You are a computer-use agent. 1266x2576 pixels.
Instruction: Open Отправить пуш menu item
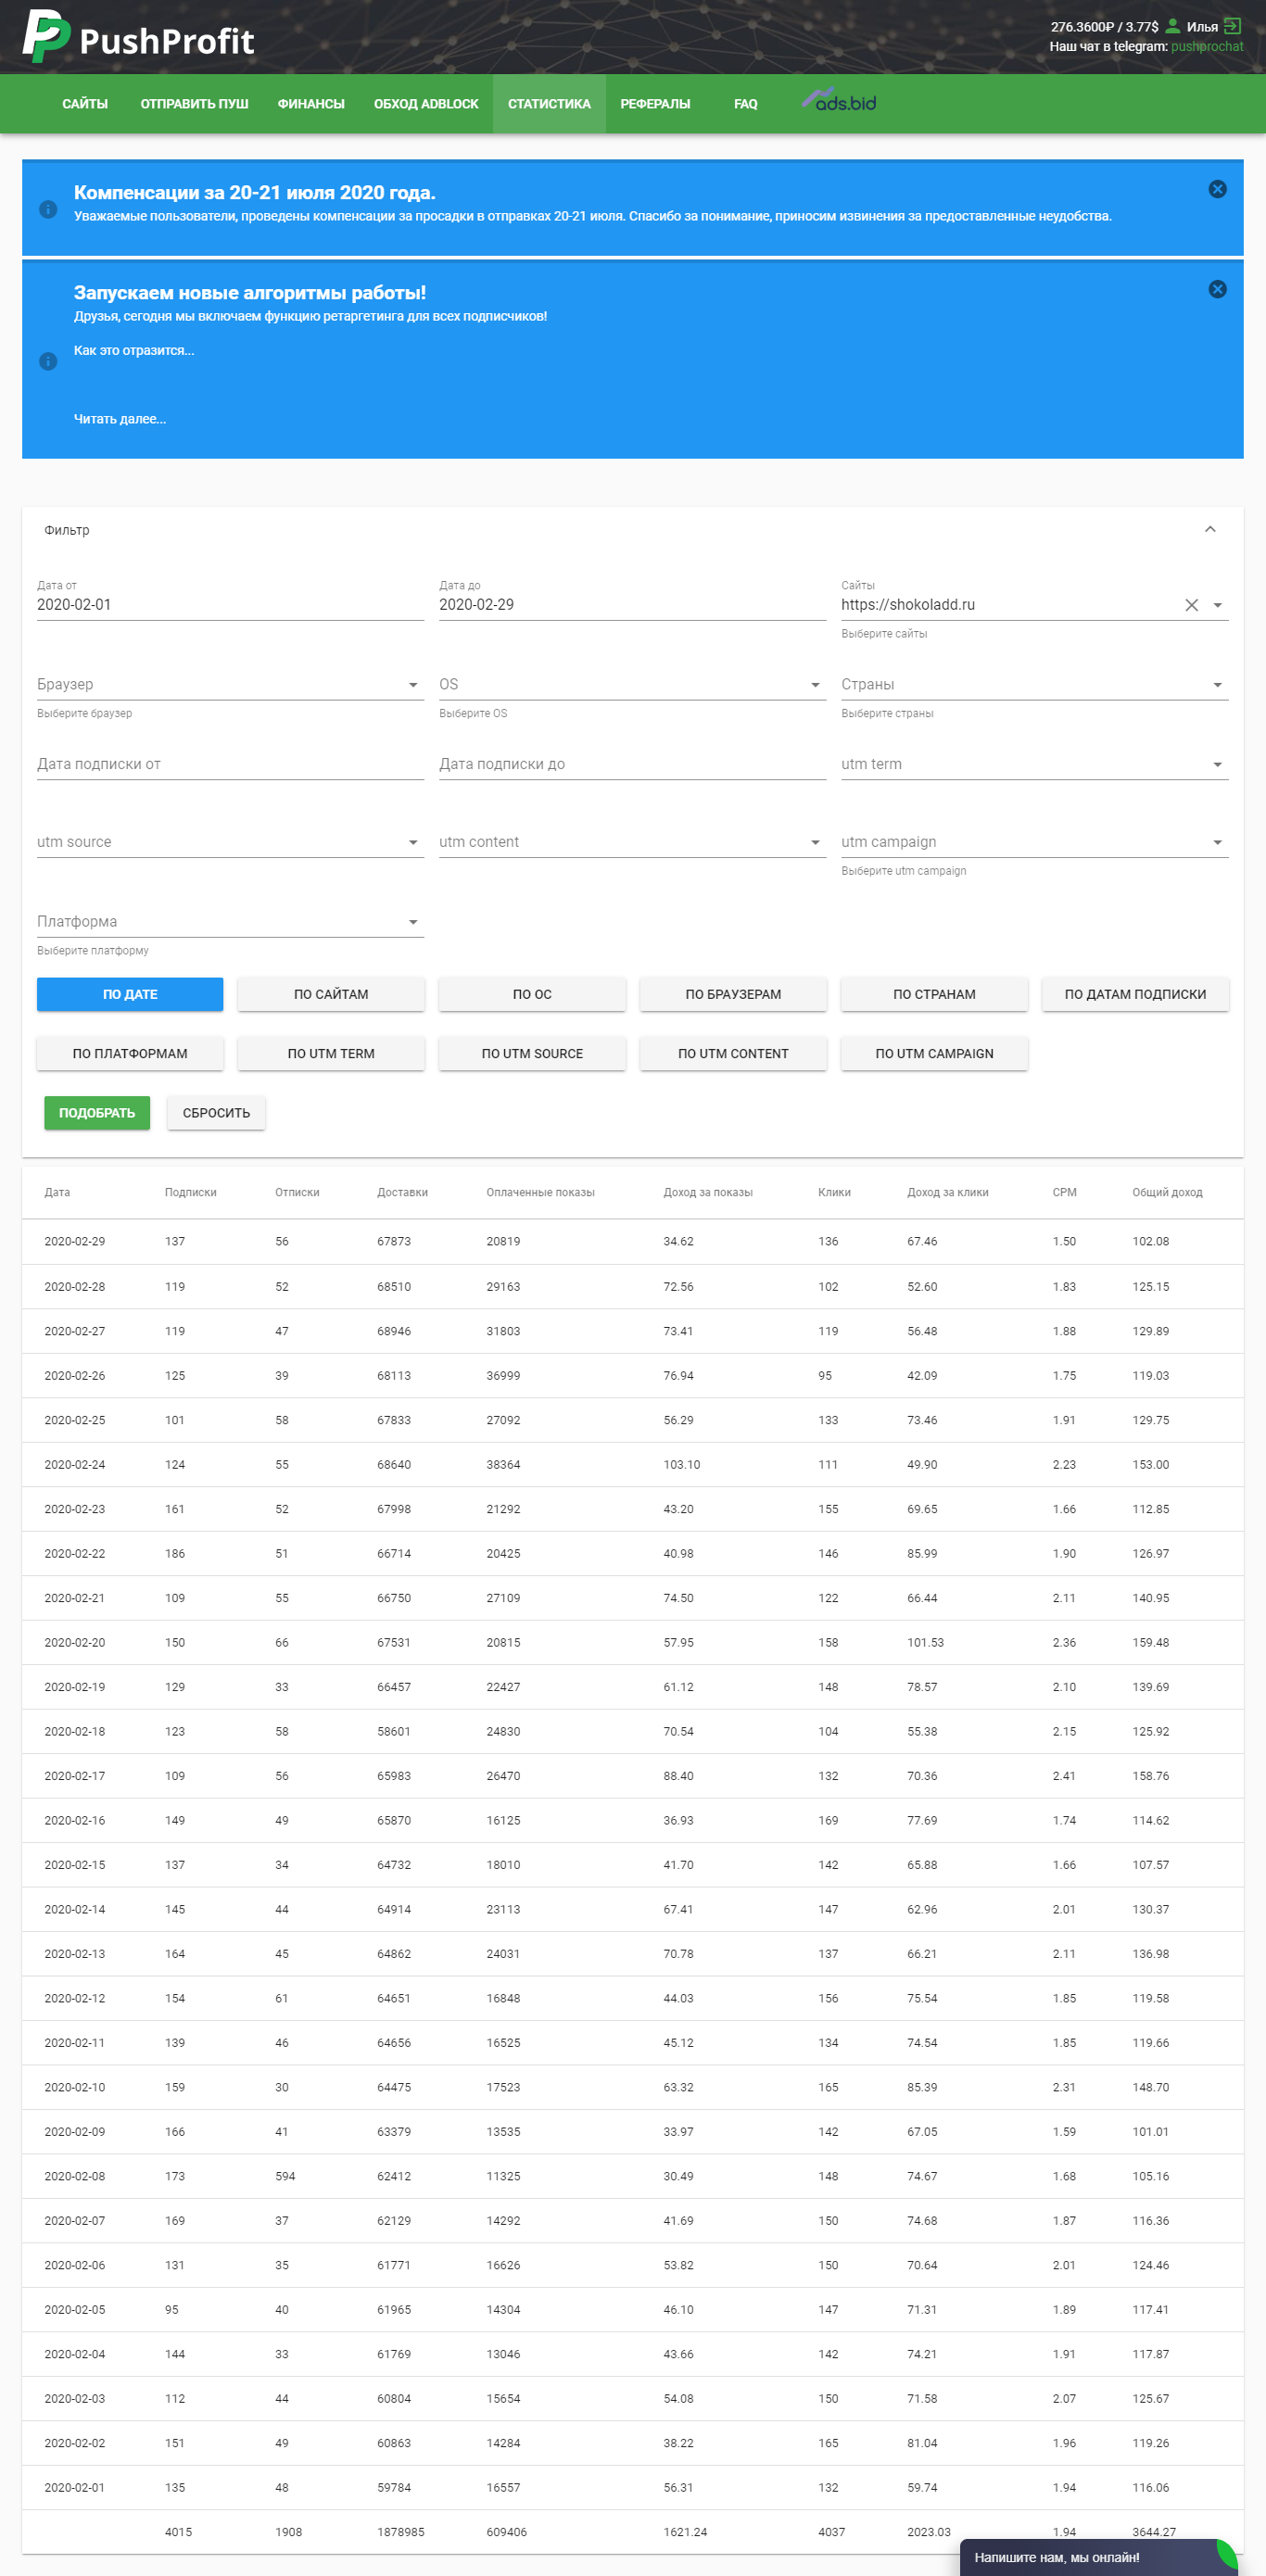click(194, 104)
